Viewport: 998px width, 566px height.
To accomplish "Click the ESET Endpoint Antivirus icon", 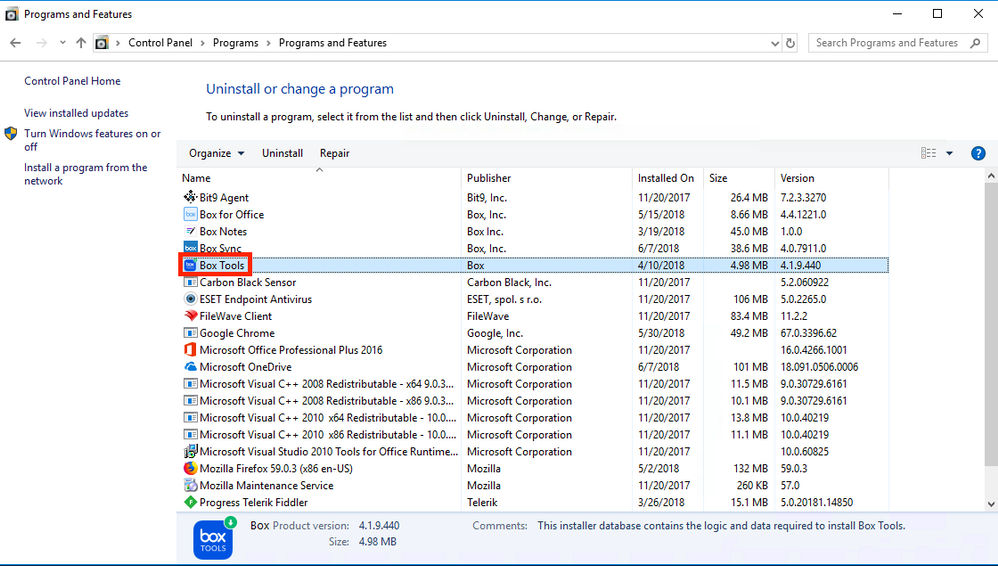I will (x=190, y=299).
